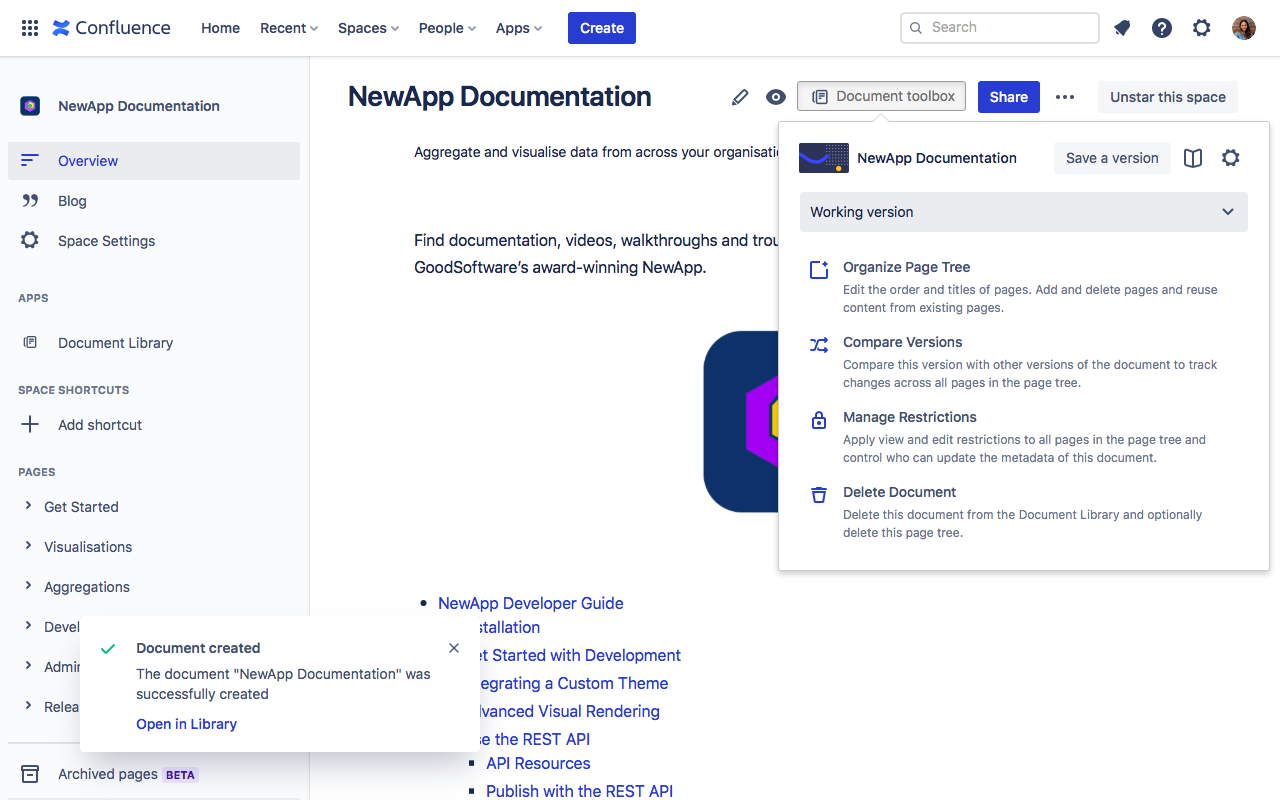The image size is (1280, 800).
Task: Open toolbox settings gear icon
Action: (1231, 158)
